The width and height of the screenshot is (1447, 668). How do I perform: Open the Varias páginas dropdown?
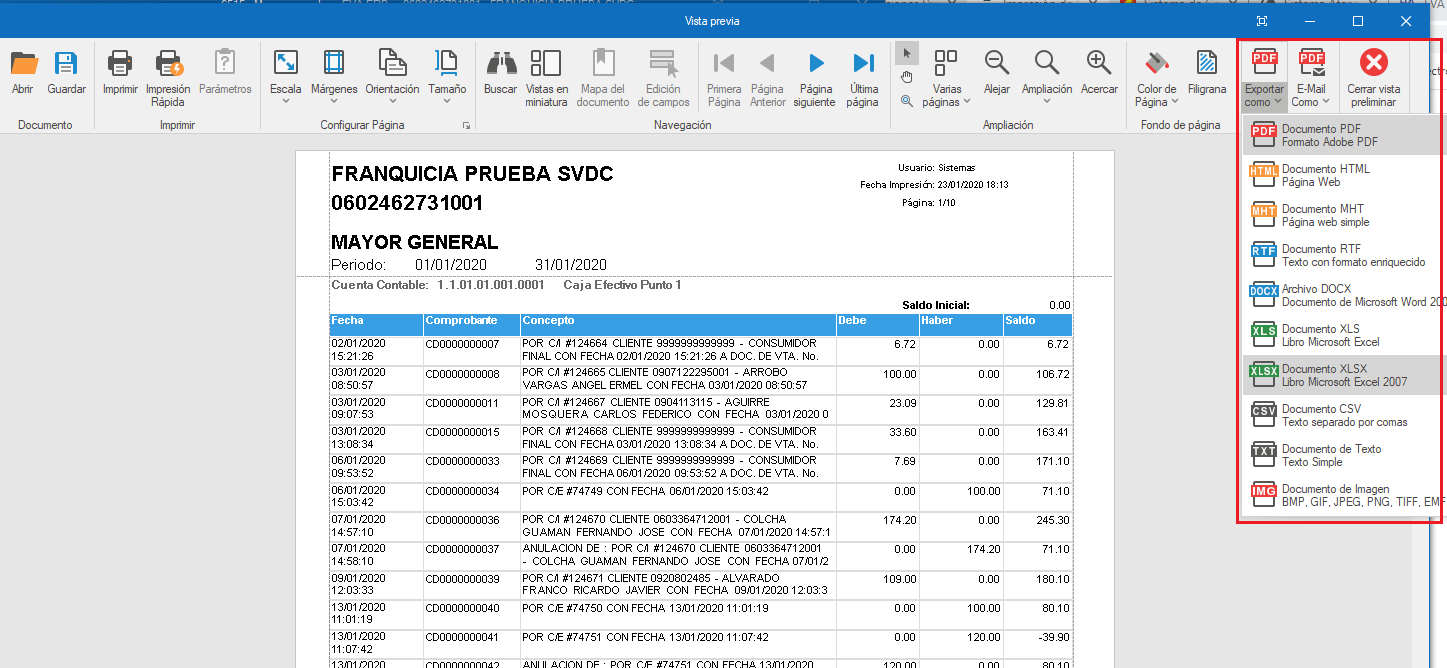(x=946, y=78)
